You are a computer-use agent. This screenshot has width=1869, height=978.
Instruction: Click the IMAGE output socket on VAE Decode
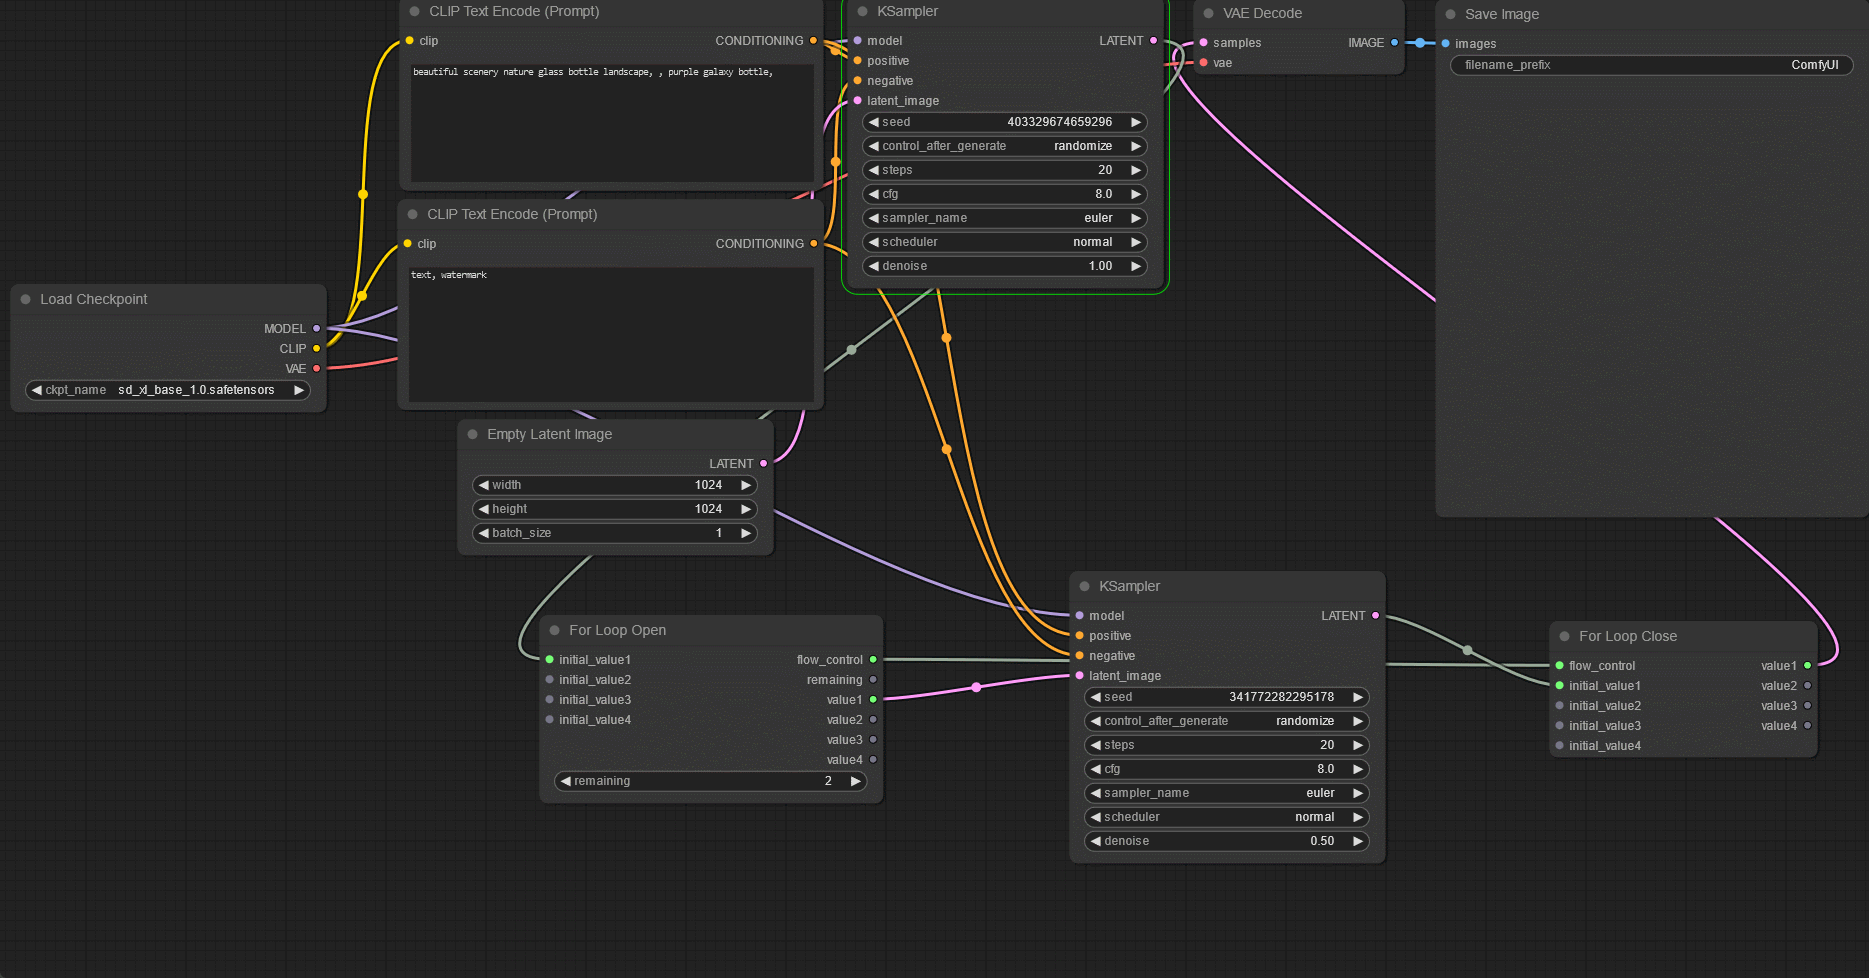[1395, 42]
